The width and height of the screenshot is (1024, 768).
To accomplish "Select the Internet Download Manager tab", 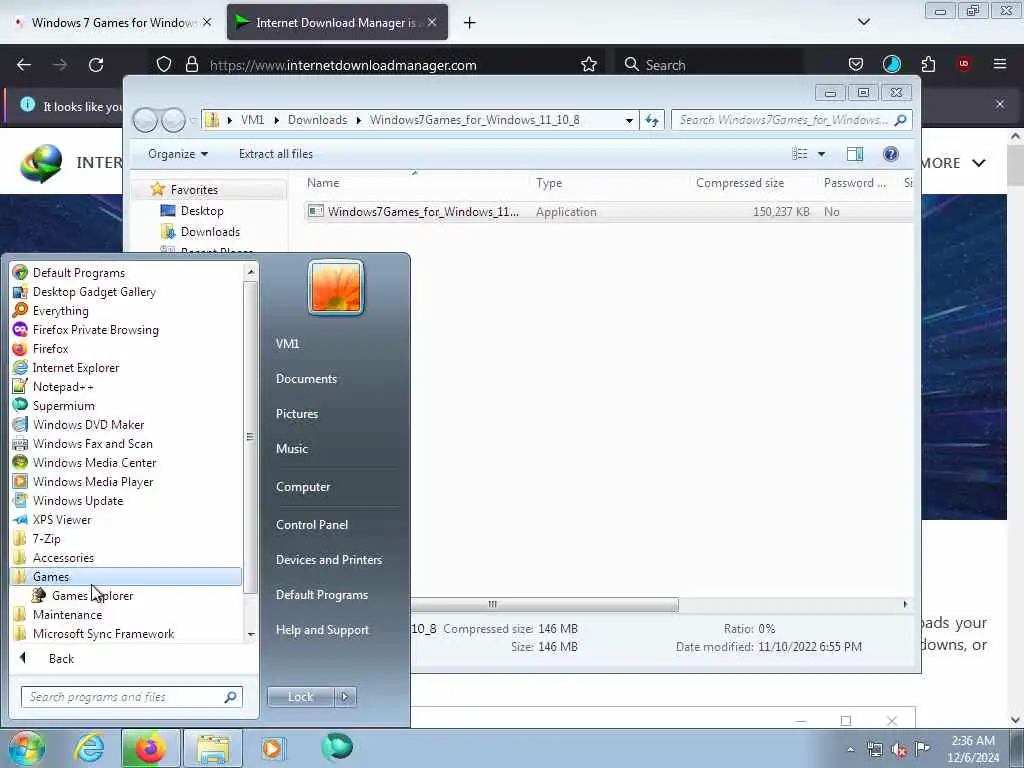I will pyautogui.click(x=336, y=23).
